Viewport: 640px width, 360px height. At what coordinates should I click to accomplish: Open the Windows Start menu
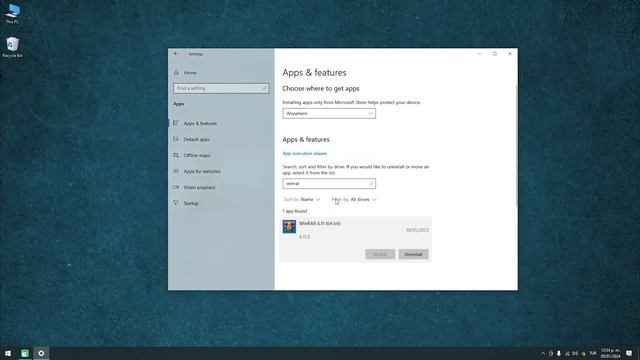[8, 353]
